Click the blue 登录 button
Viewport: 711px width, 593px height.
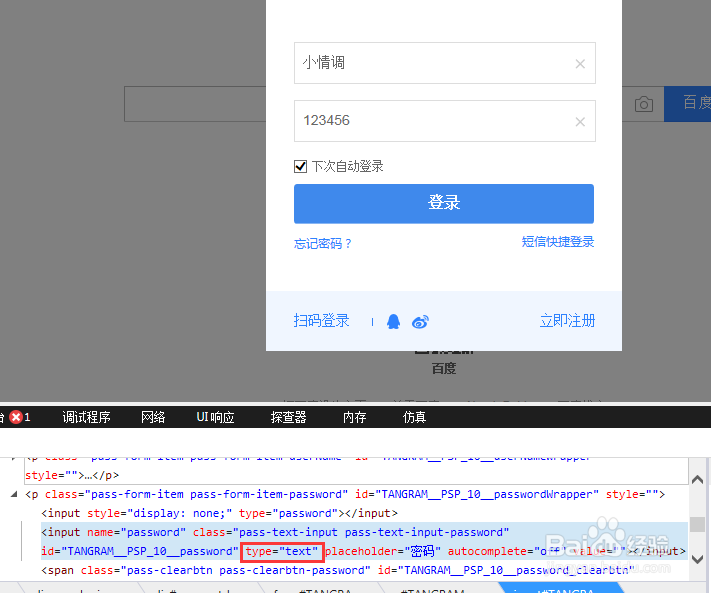(443, 204)
